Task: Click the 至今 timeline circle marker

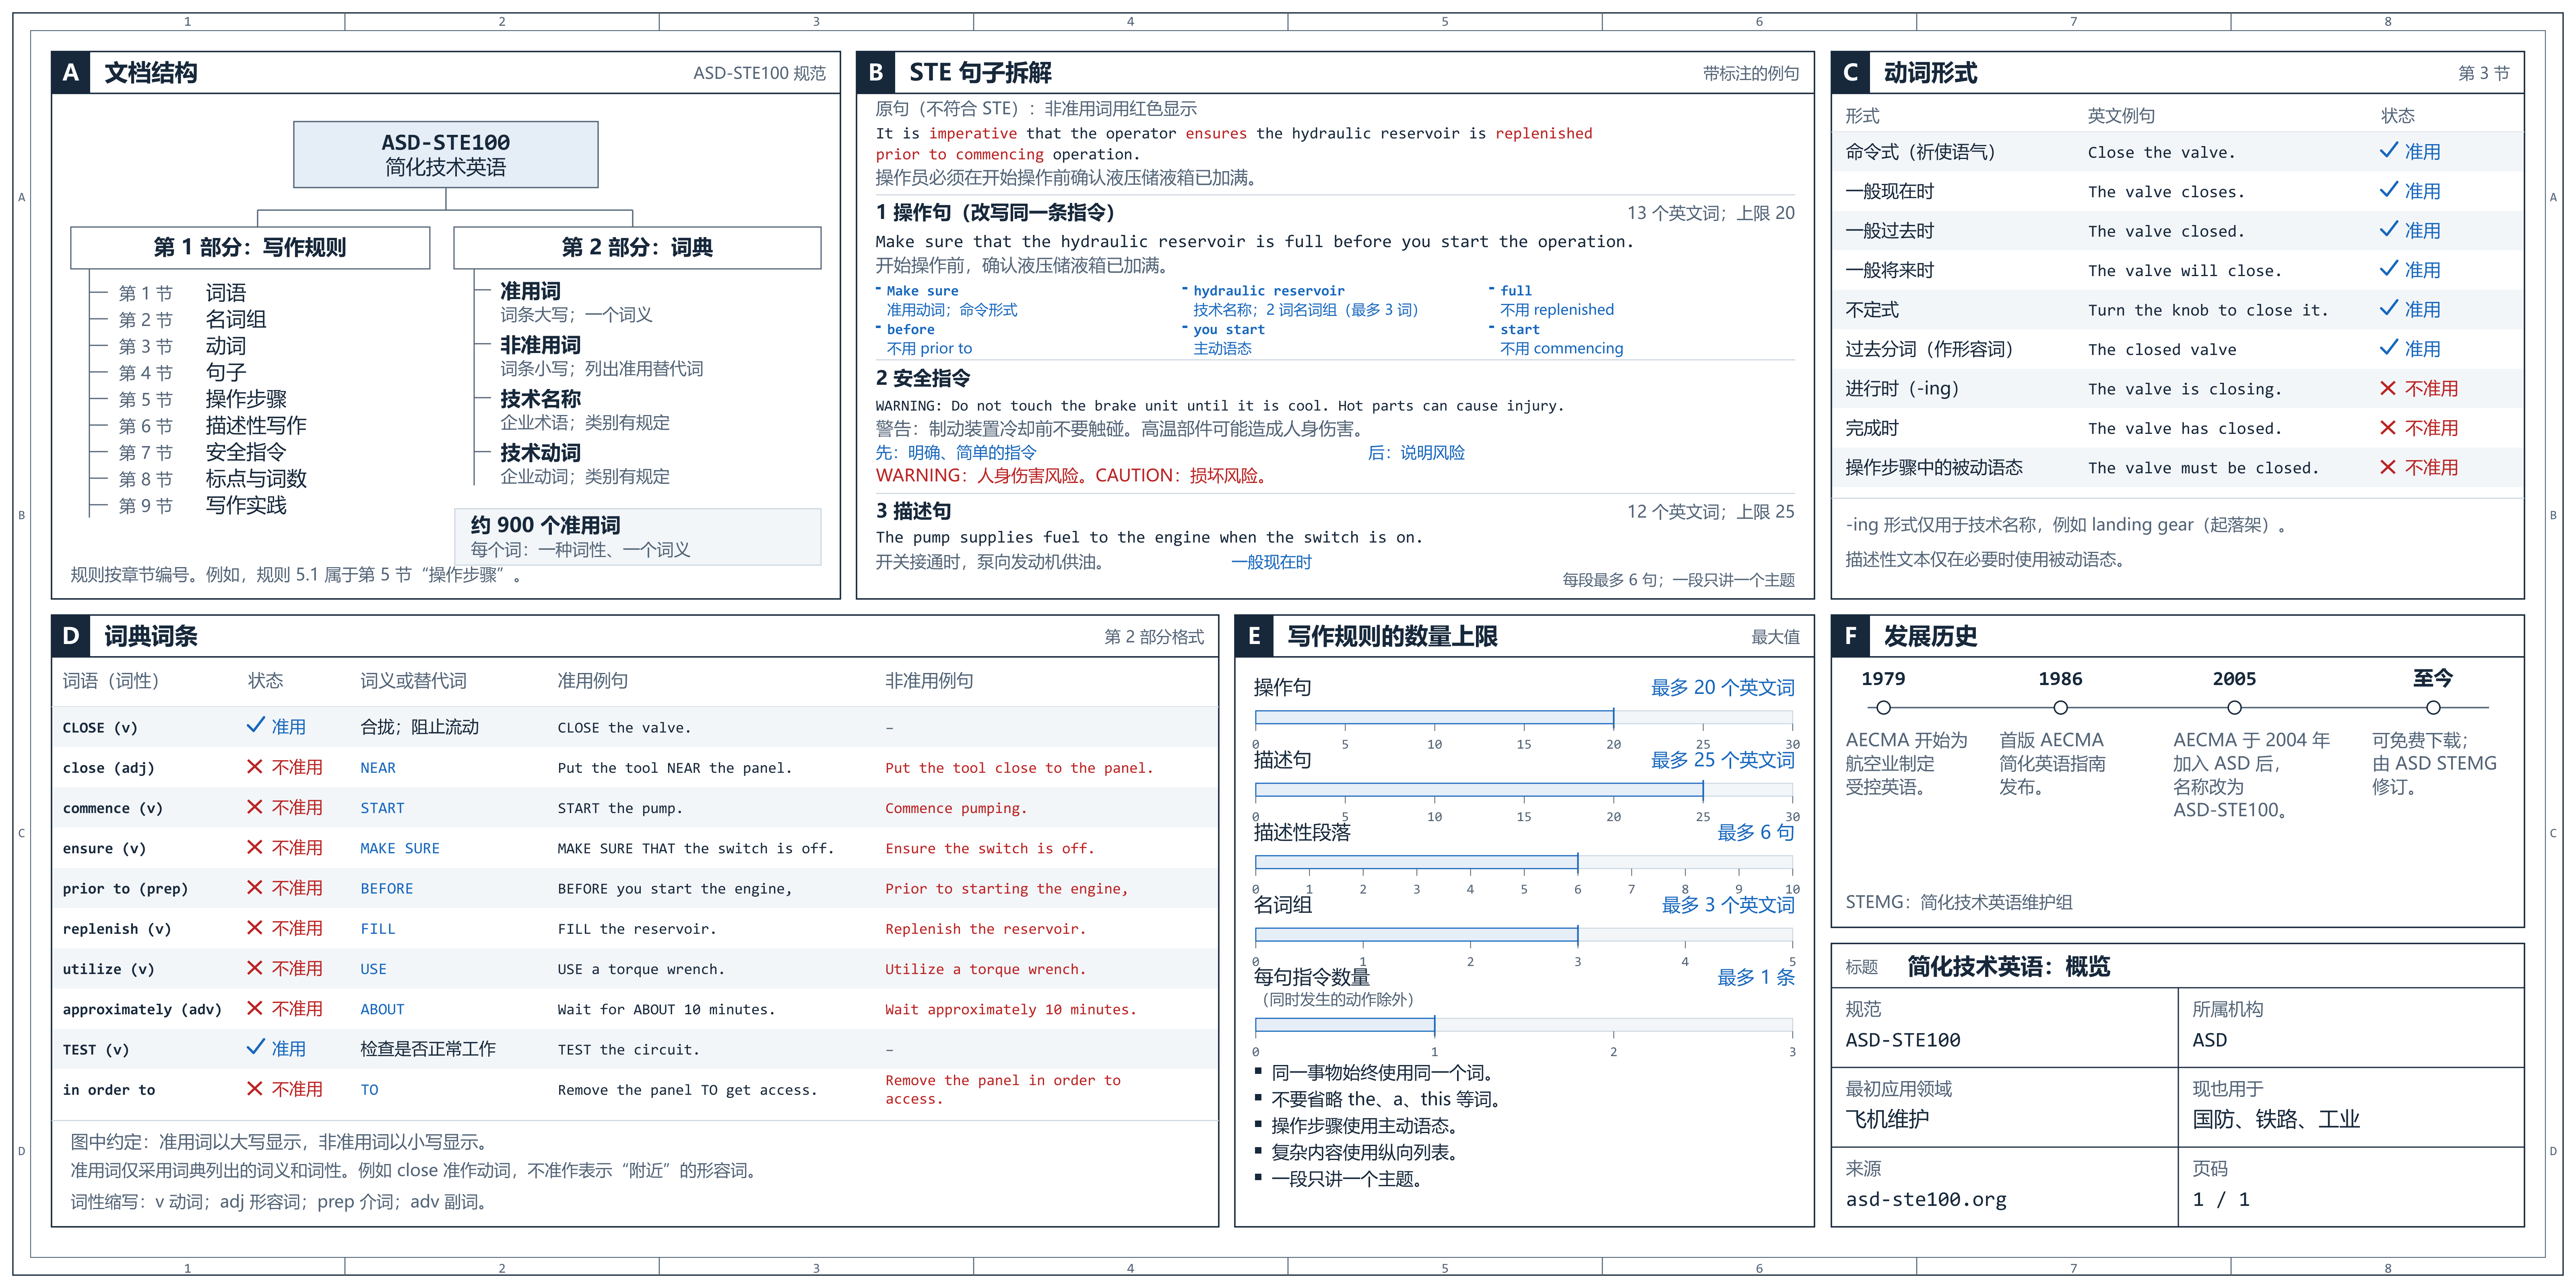Action: coord(2433,708)
